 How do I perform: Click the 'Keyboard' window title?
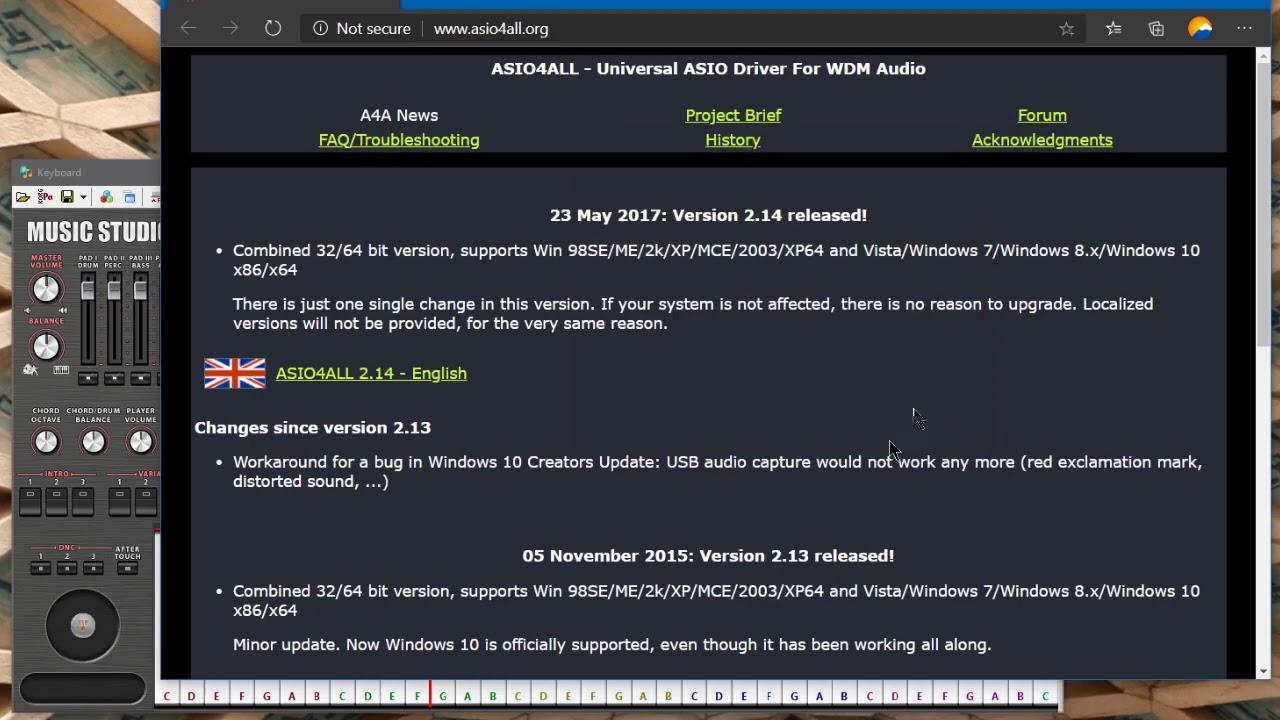[x=59, y=173]
